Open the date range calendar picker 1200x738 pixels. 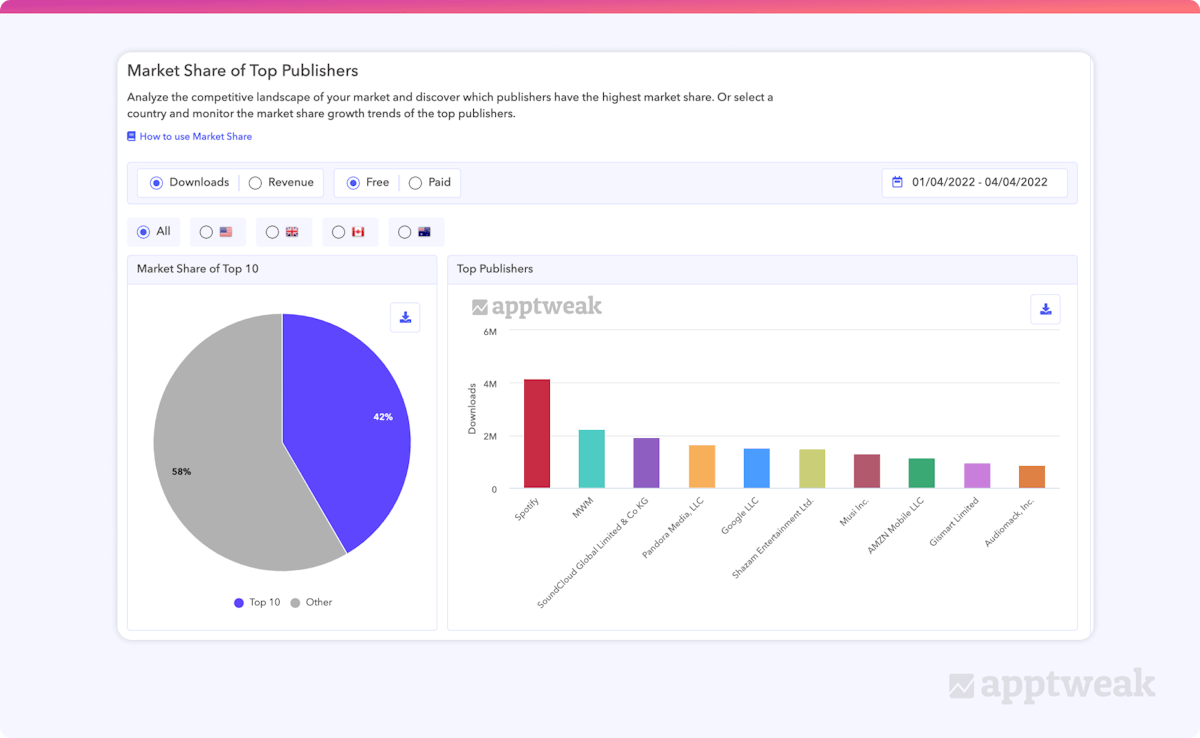pyautogui.click(x=897, y=182)
